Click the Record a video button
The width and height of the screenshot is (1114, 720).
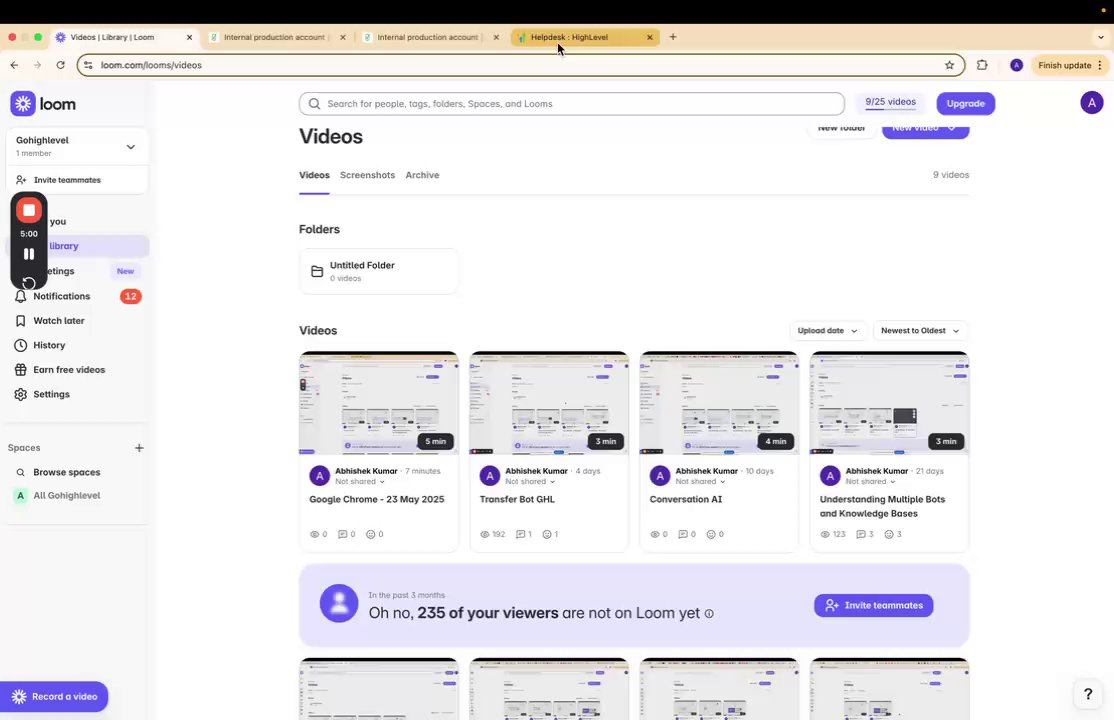54,697
